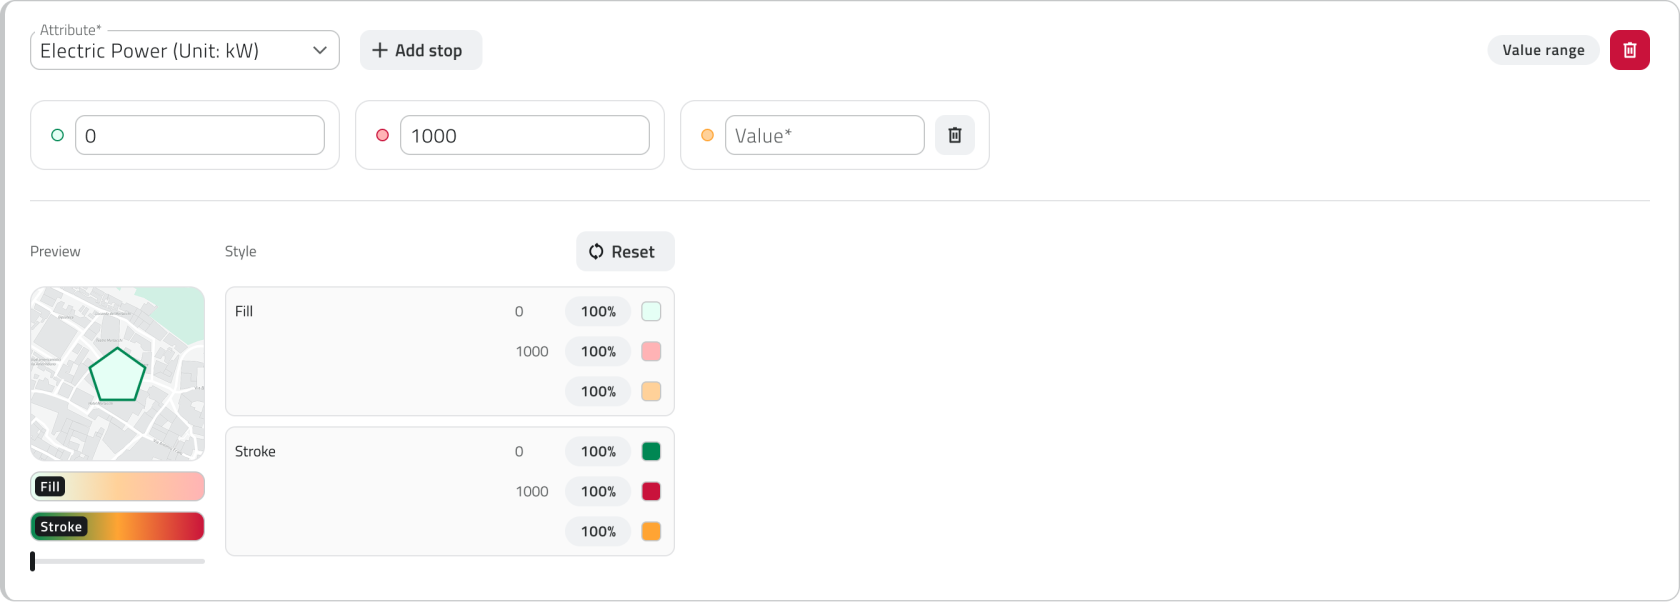This screenshot has width=1680, height=602.
Task: Reset the style settings
Action: tap(625, 252)
